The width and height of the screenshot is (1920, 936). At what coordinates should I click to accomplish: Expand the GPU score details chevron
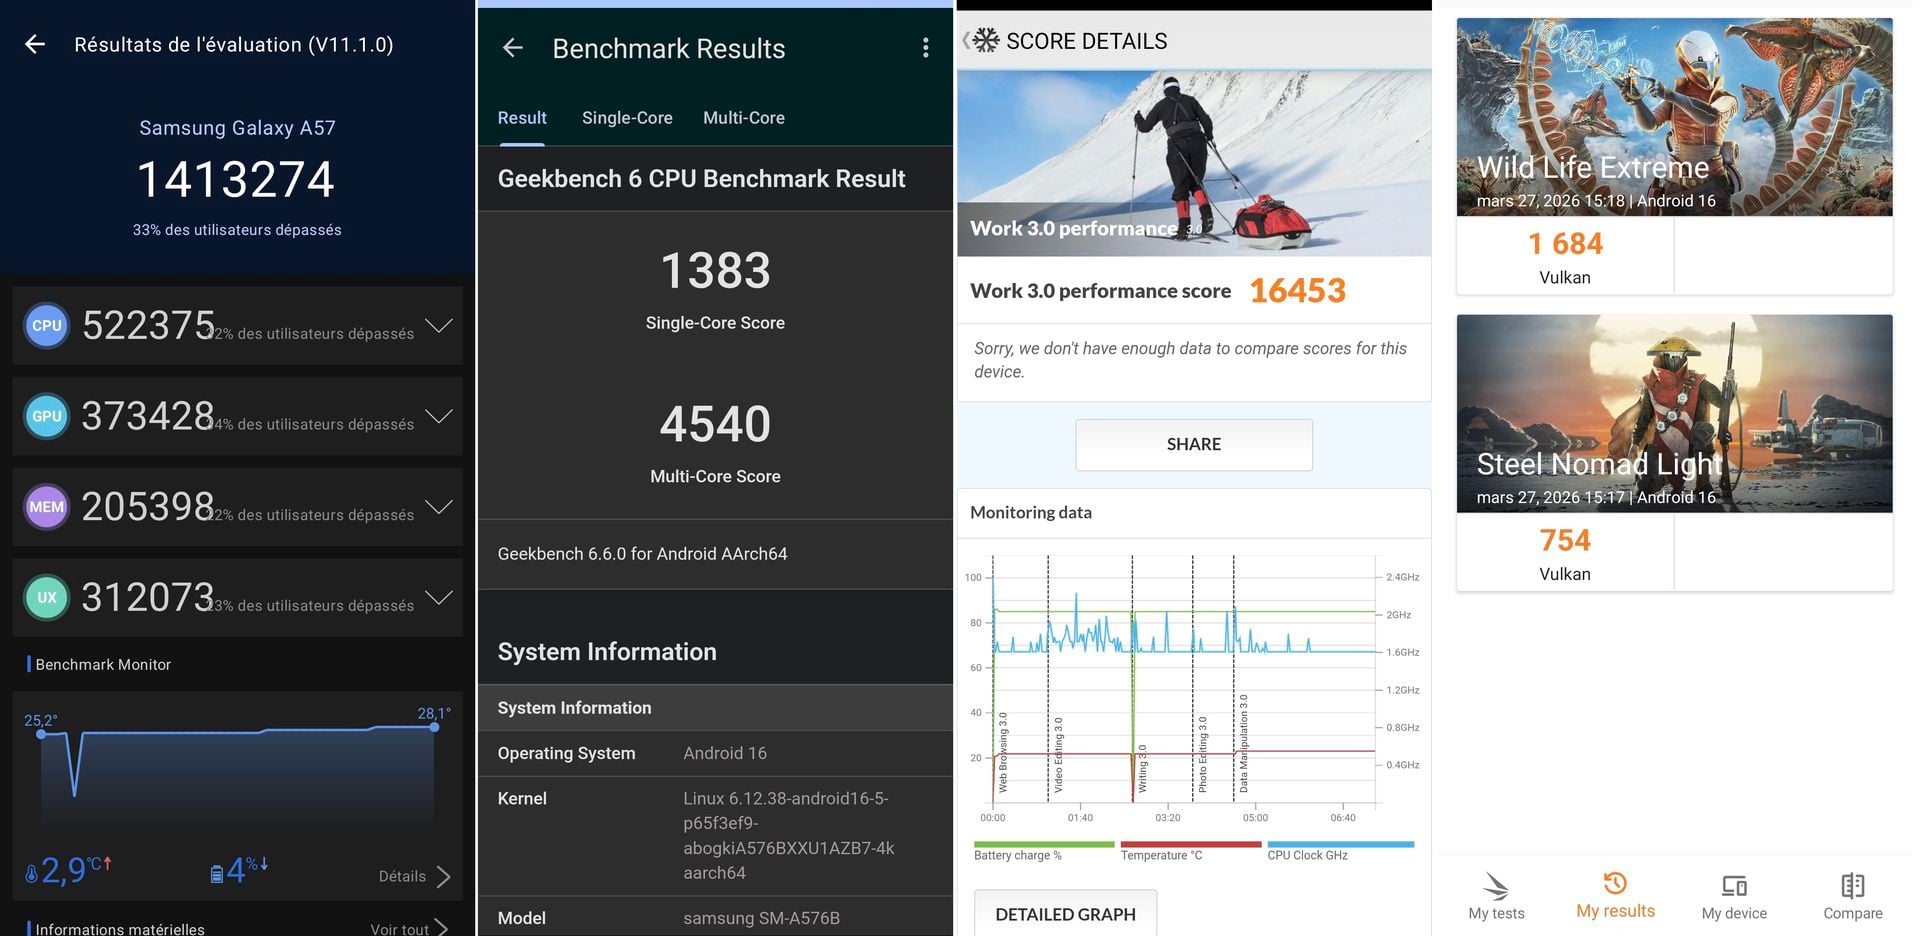[438, 416]
